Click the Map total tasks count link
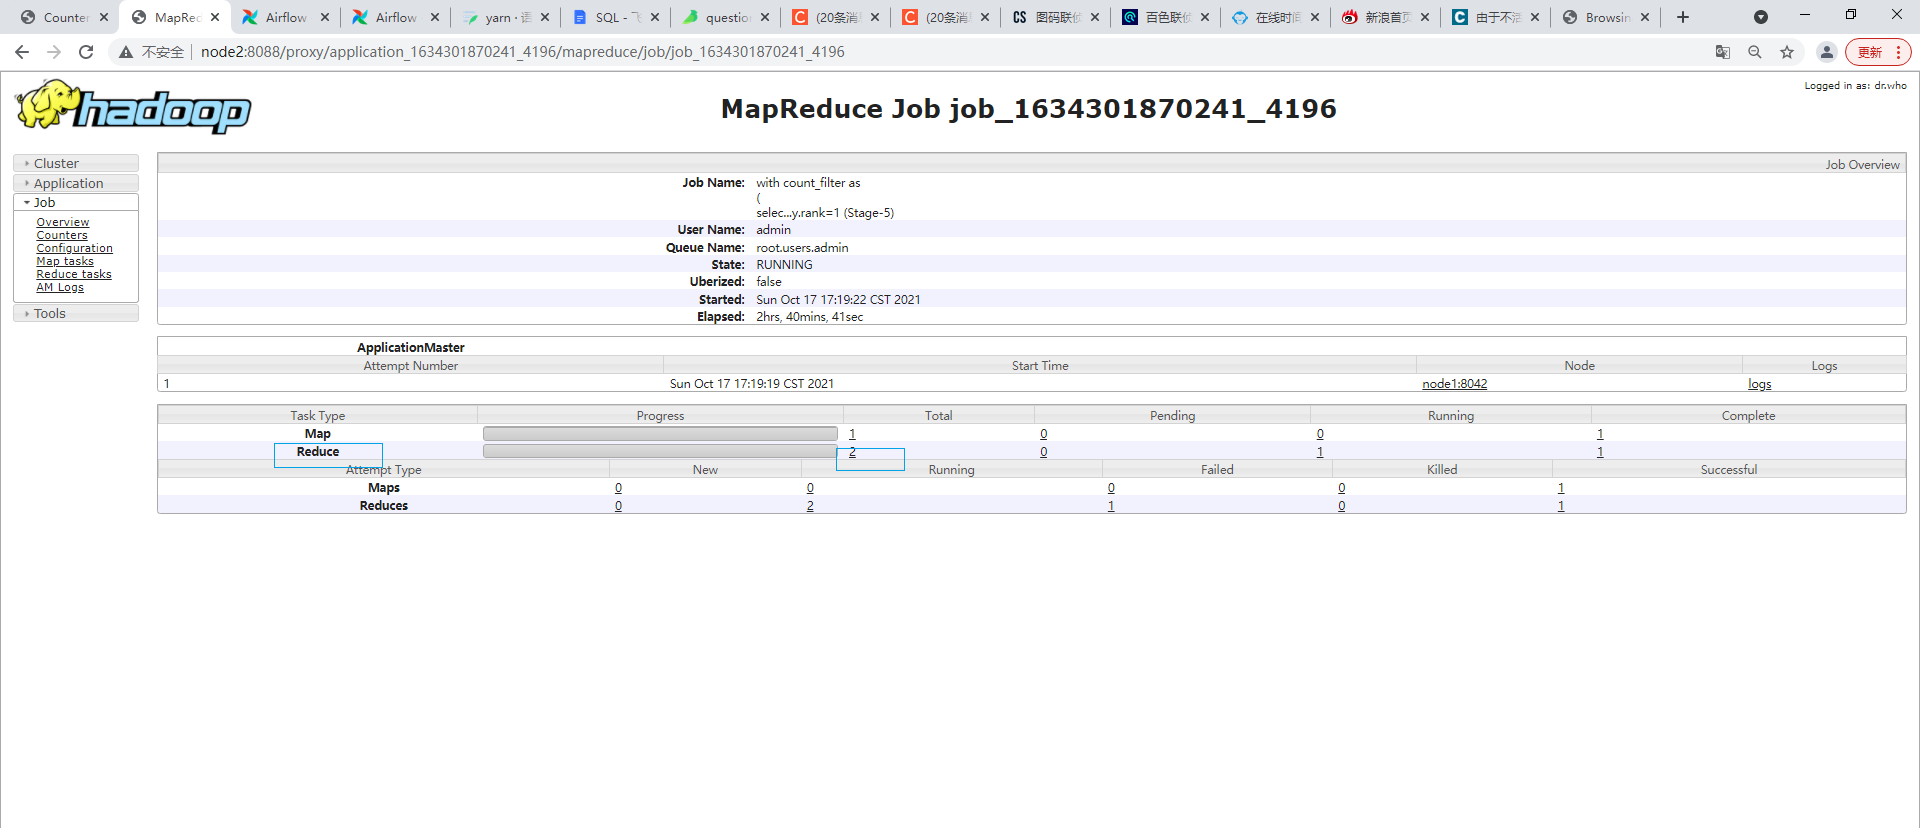This screenshot has width=1920, height=828. pyautogui.click(x=852, y=434)
